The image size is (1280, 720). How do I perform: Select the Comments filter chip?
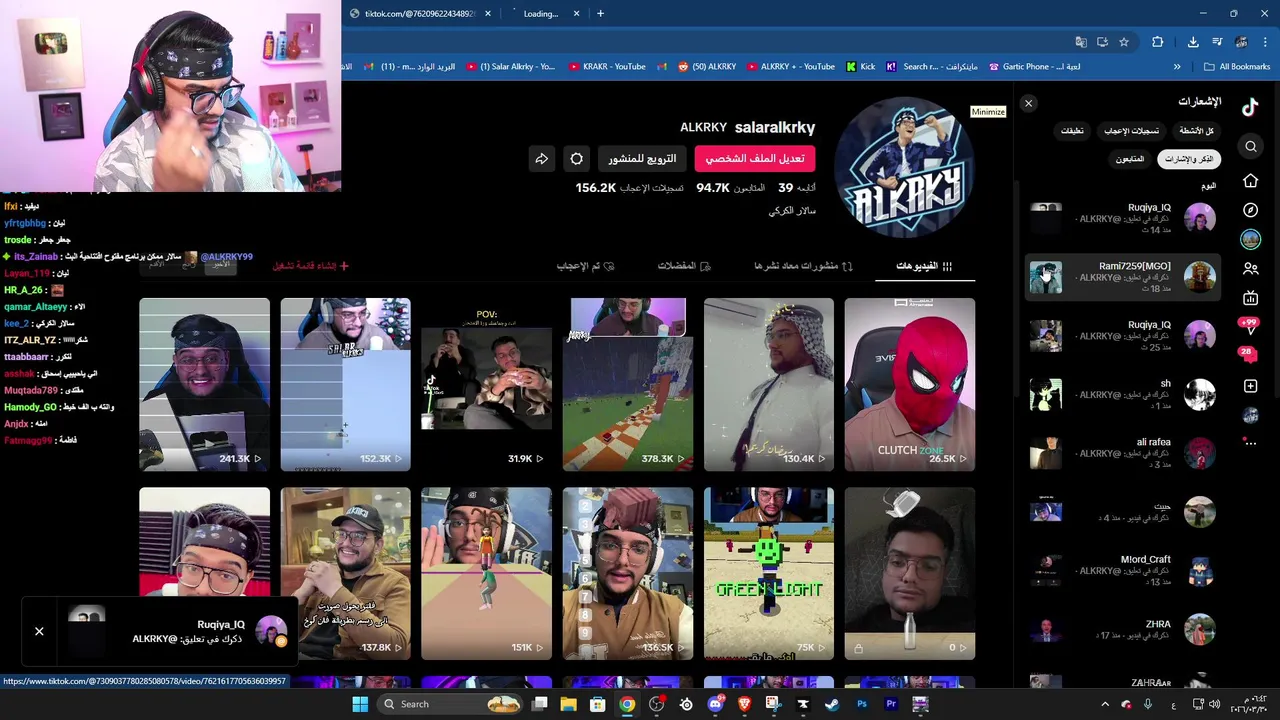pyautogui.click(x=1072, y=131)
